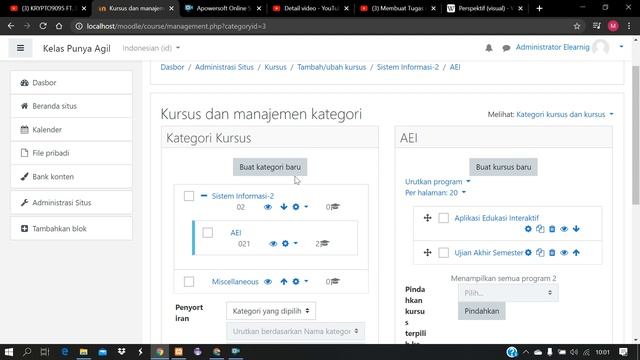
Task: Open the user menu arrow beside avatar
Action: tap(621, 47)
